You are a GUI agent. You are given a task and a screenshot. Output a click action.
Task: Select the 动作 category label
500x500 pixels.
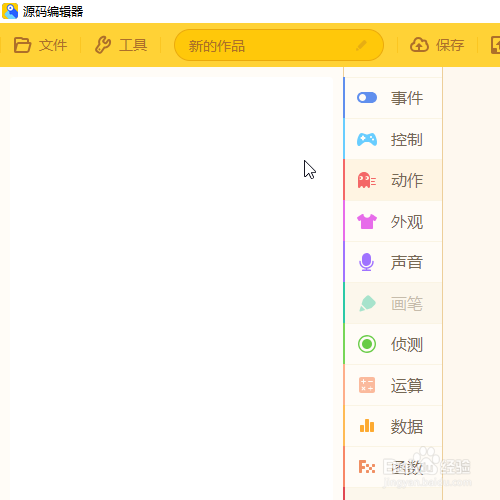coord(407,180)
